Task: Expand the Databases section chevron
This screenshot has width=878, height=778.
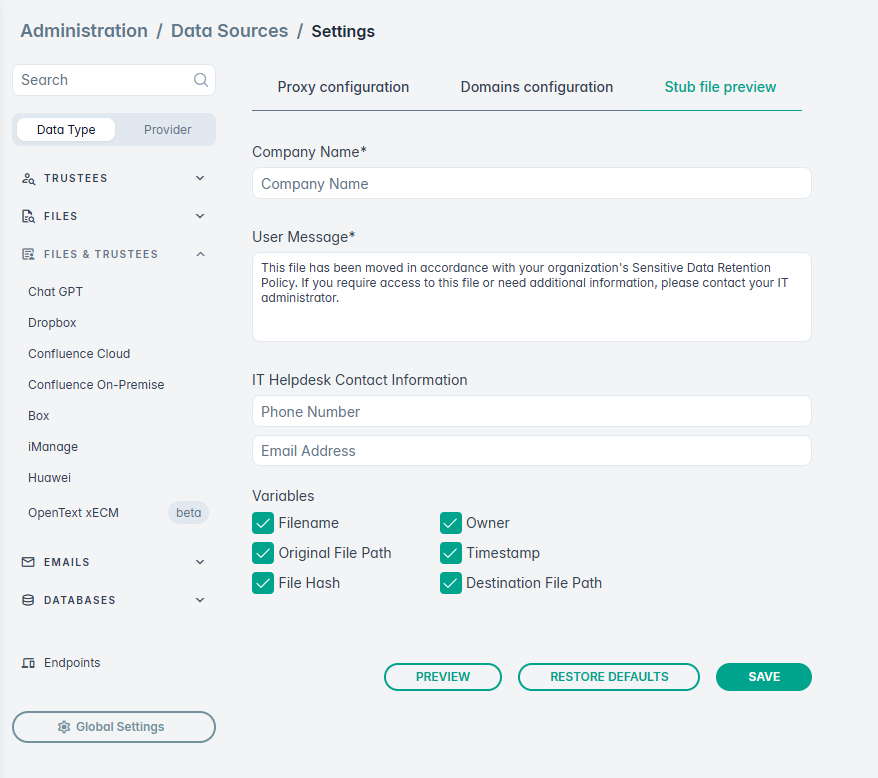Action: 200,600
